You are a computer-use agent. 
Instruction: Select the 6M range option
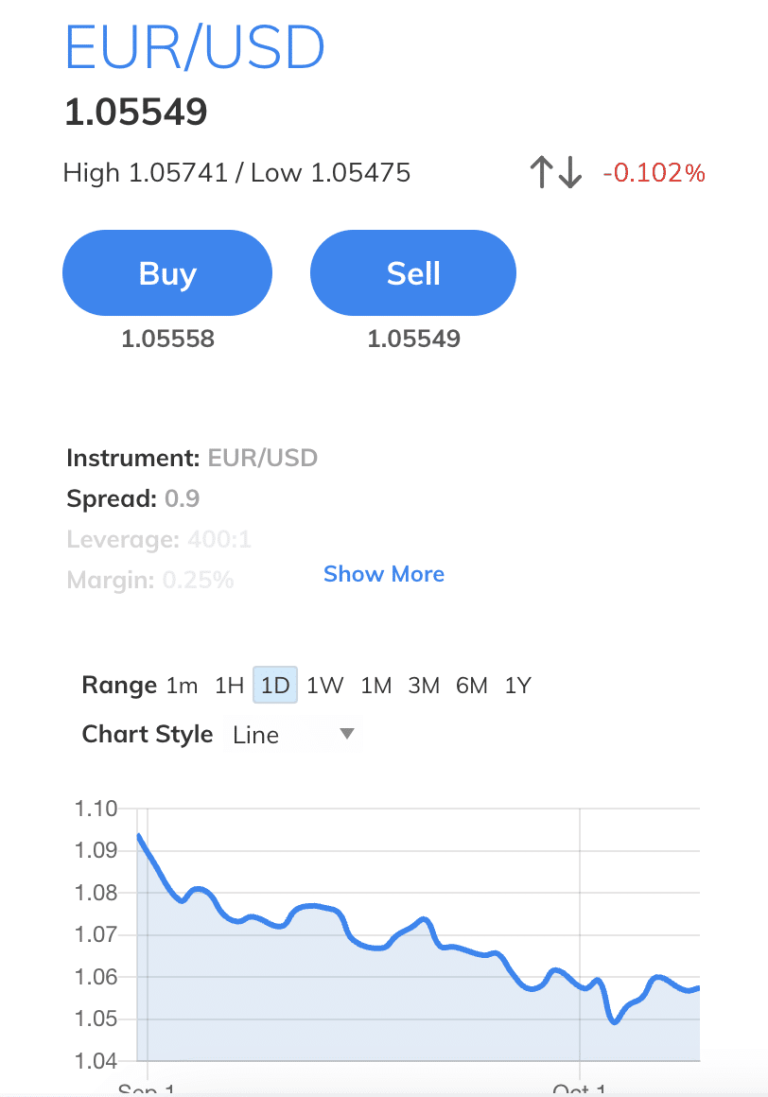472,686
